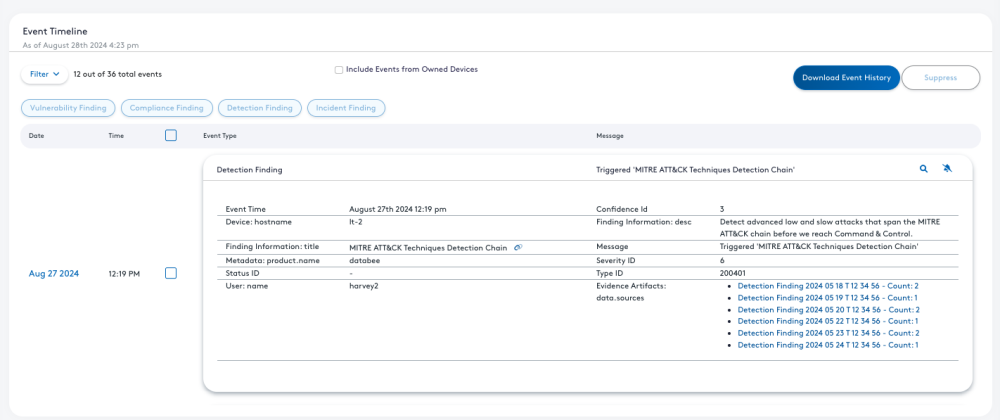
Task: Click the Severity ID label
Action: (x=615, y=260)
